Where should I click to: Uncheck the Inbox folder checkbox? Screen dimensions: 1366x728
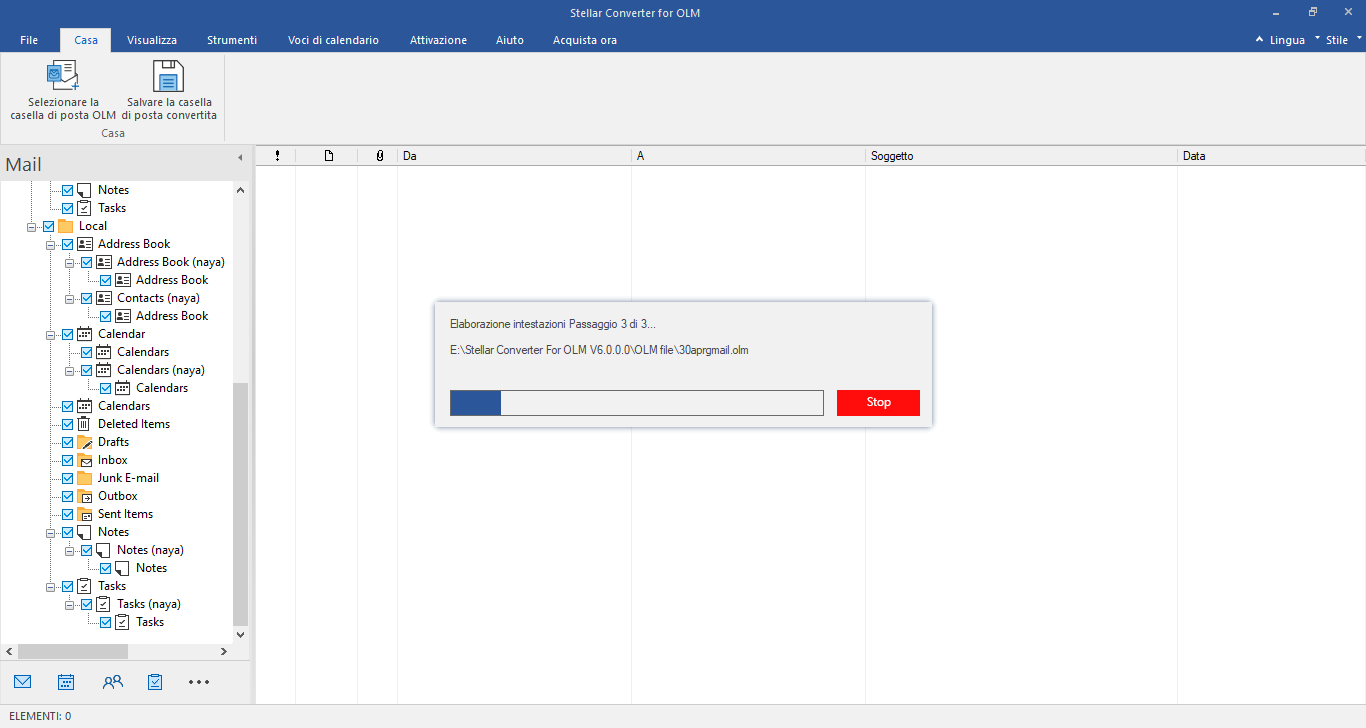68,460
